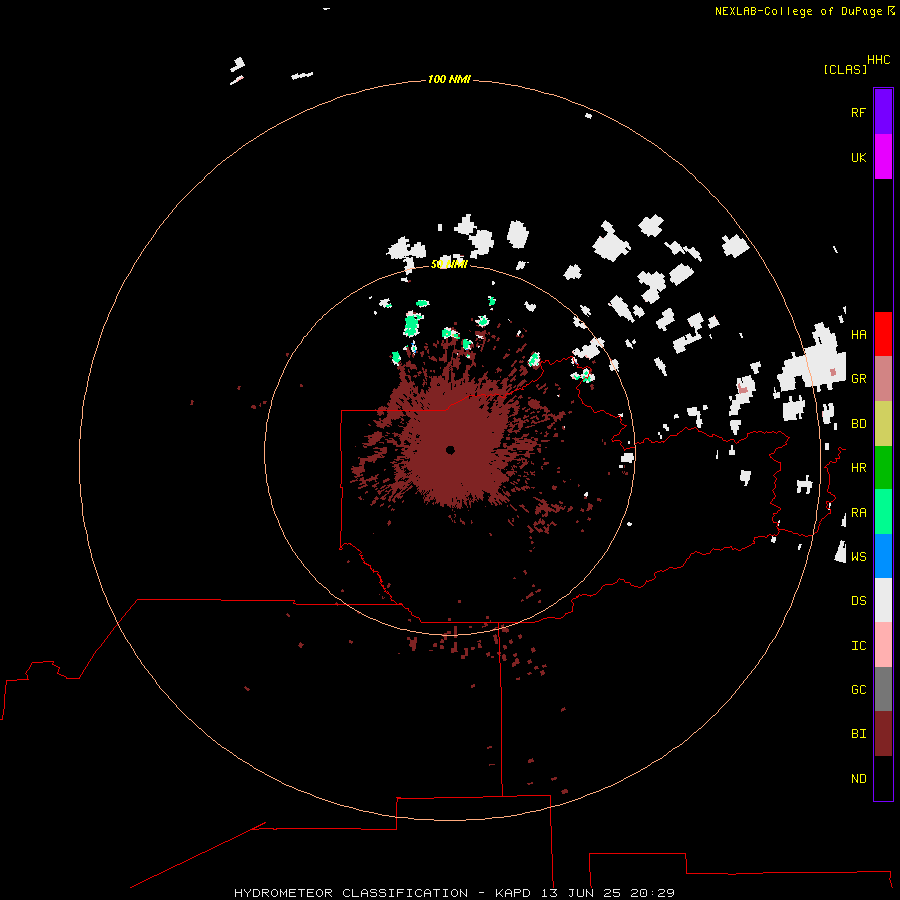This screenshot has width=900, height=900.
Task: Click the UK magenta legend swatch
Action: click(883, 157)
